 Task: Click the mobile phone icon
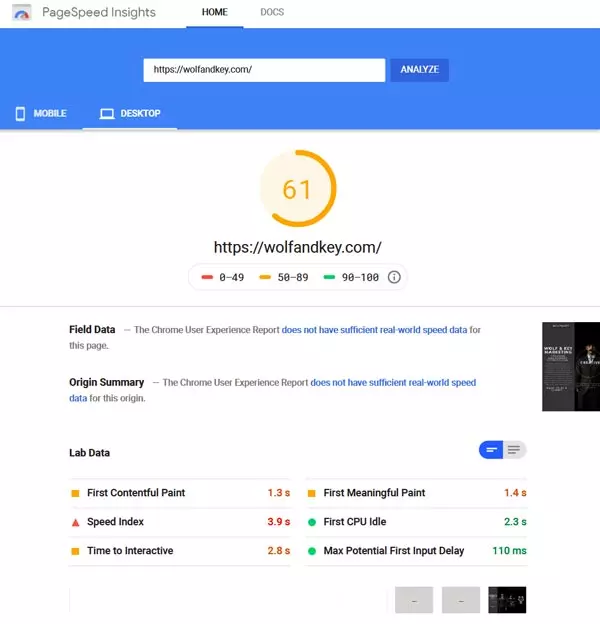coord(20,113)
